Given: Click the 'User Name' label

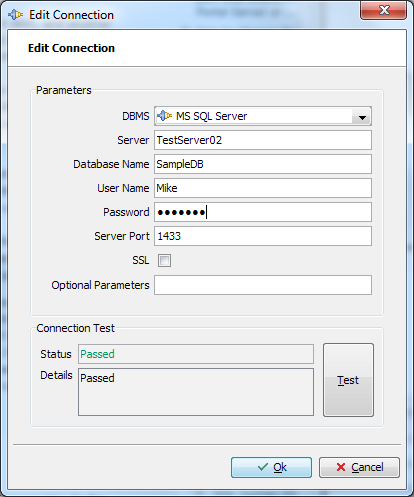Looking at the screenshot, I should click(x=123, y=188).
